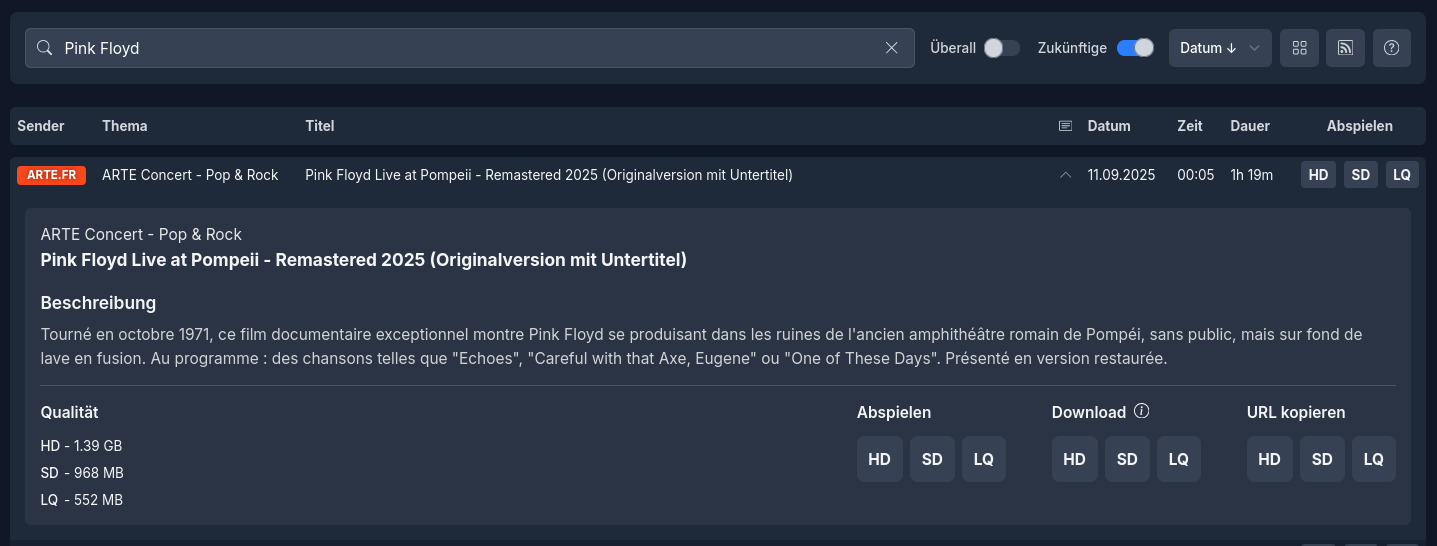Copy the LQ URL
The image size is (1437, 546).
coord(1374,459)
